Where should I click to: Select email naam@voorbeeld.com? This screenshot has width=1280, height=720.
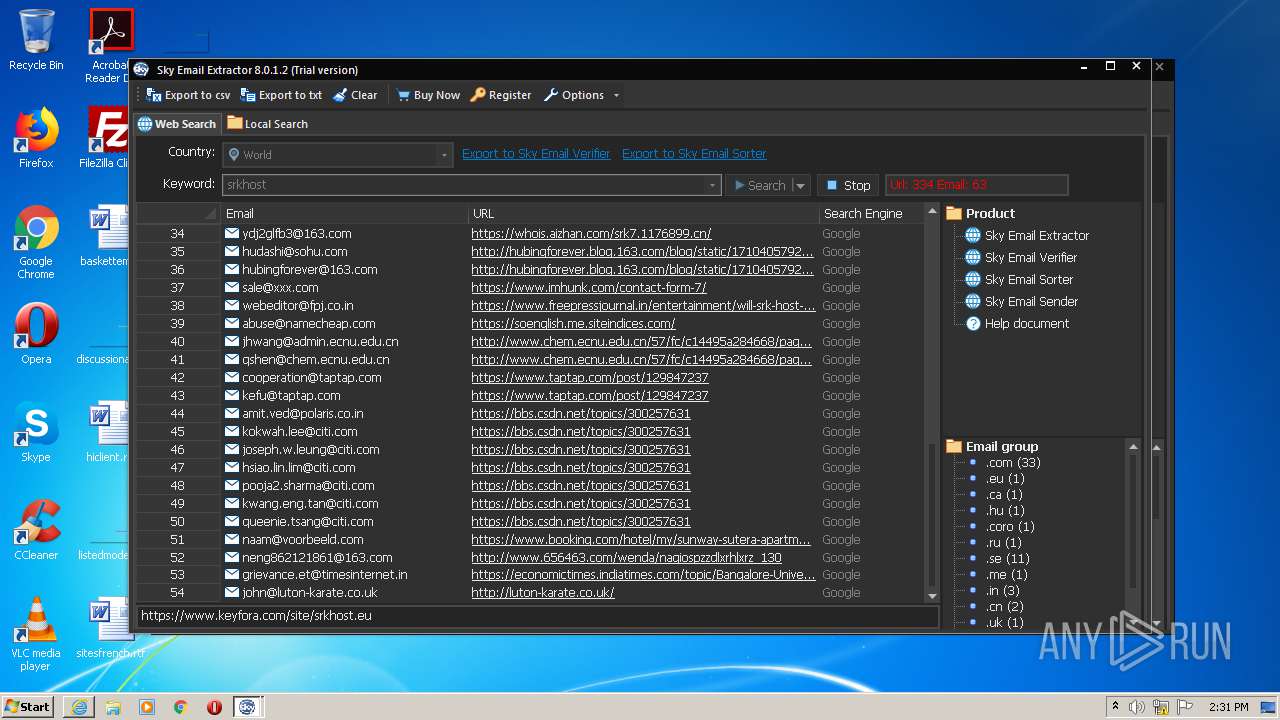click(302, 540)
